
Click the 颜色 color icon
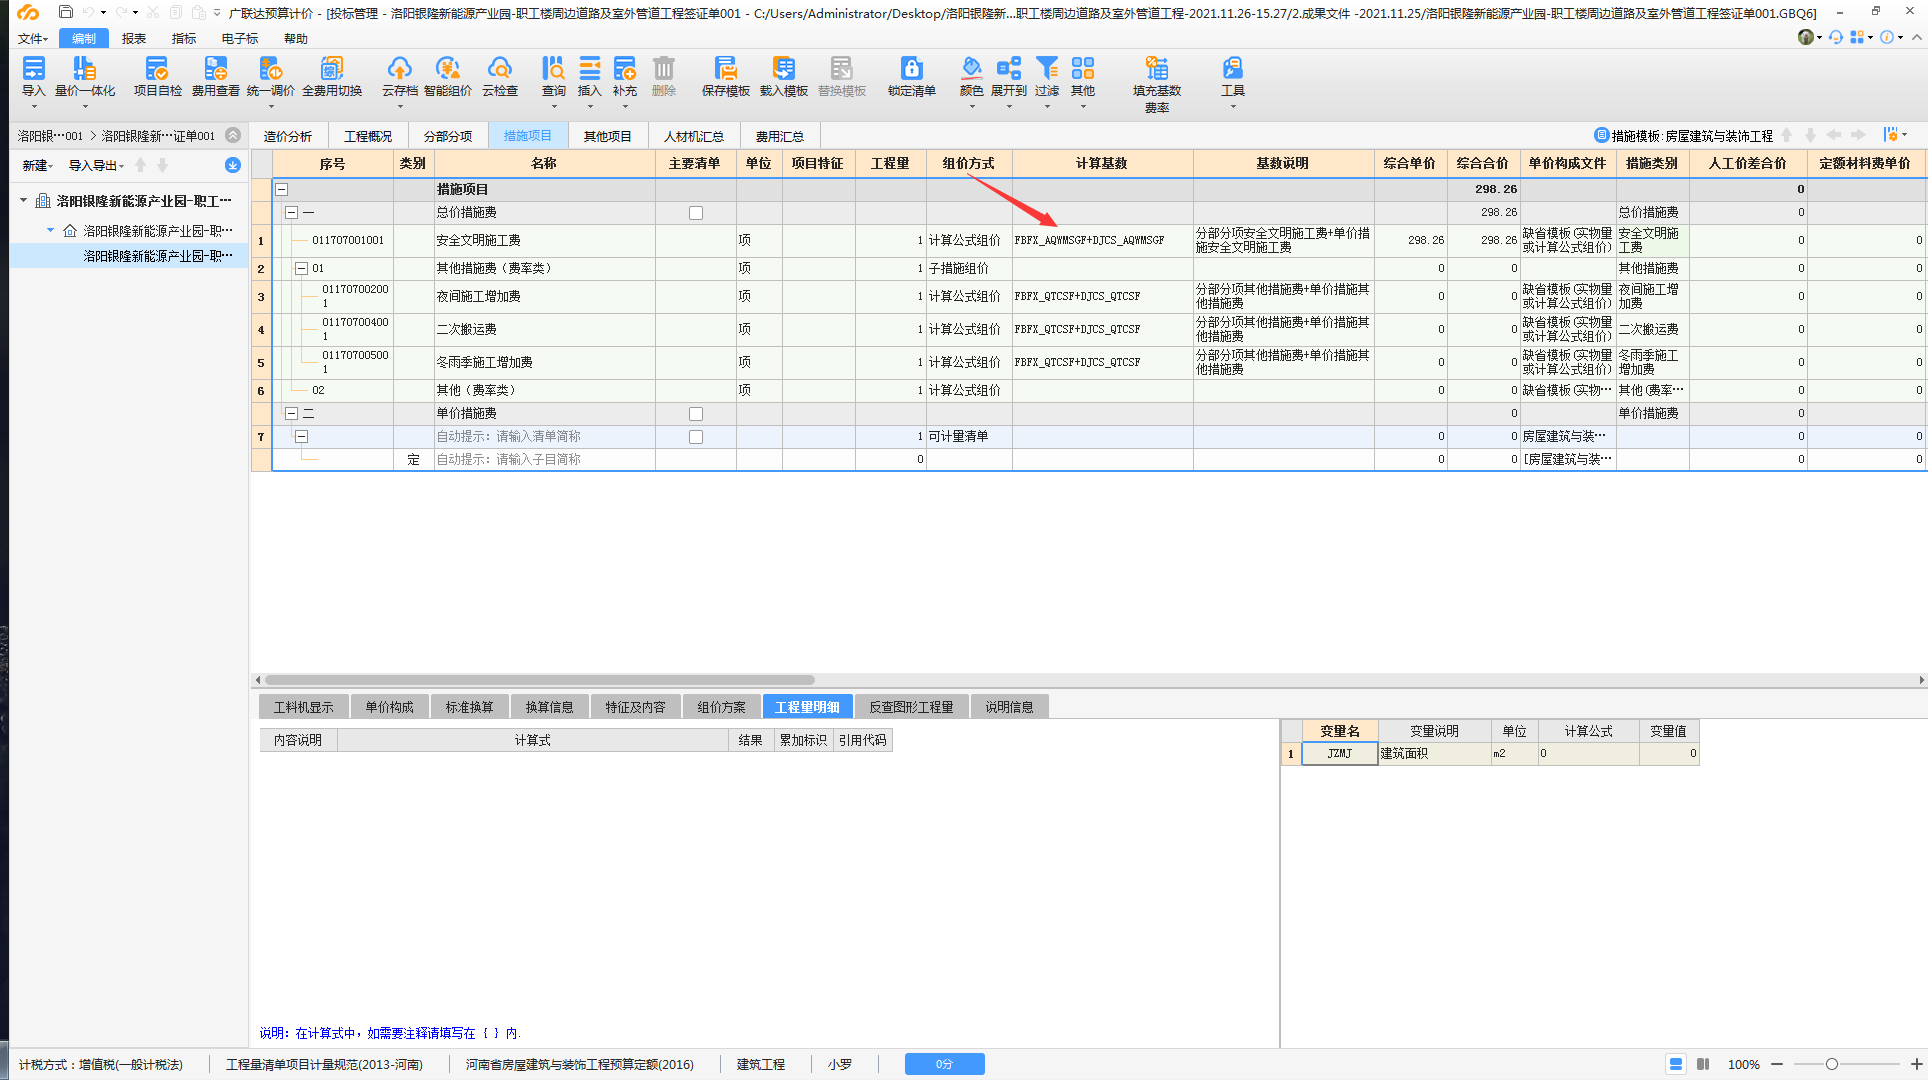(x=971, y=77)
